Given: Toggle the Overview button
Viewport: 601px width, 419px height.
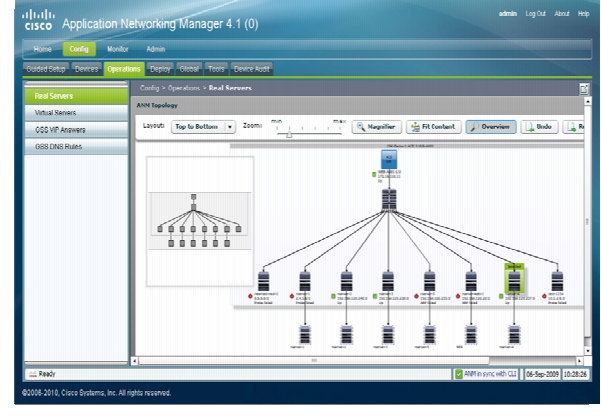Looking at the screenshot, I should tap(491, 127).
